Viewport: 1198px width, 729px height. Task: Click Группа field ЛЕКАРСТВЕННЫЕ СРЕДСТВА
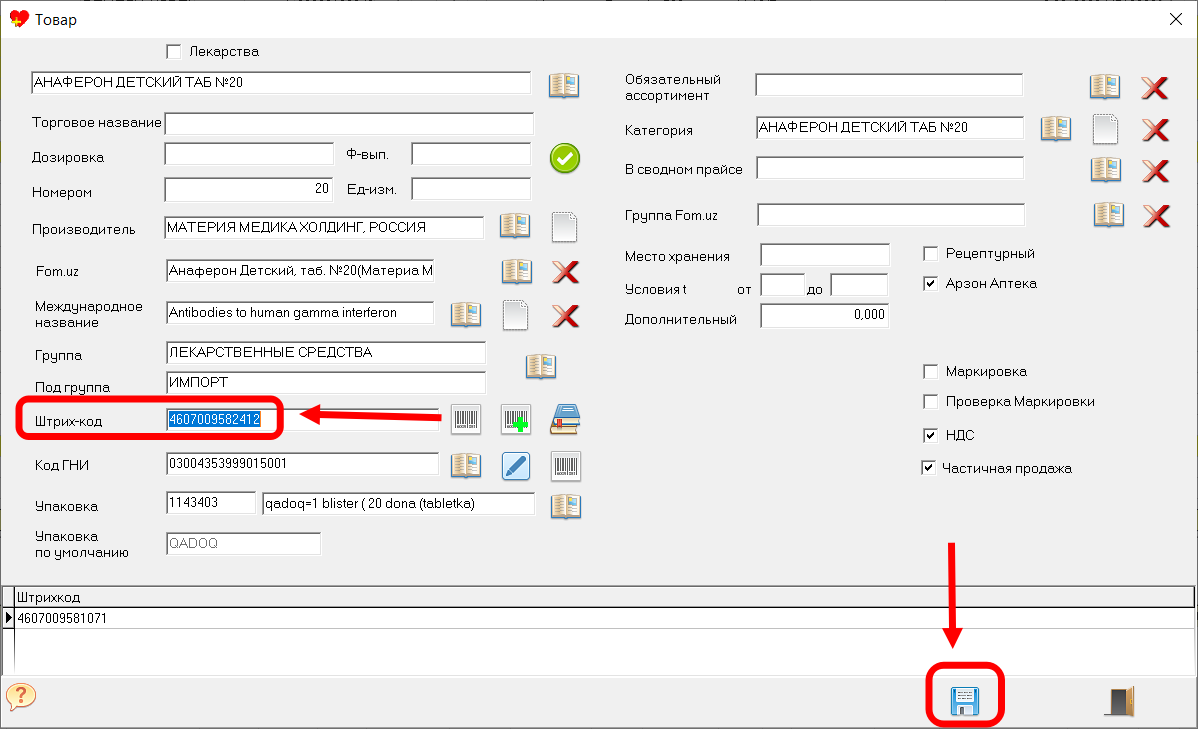(x=326, y=352)
